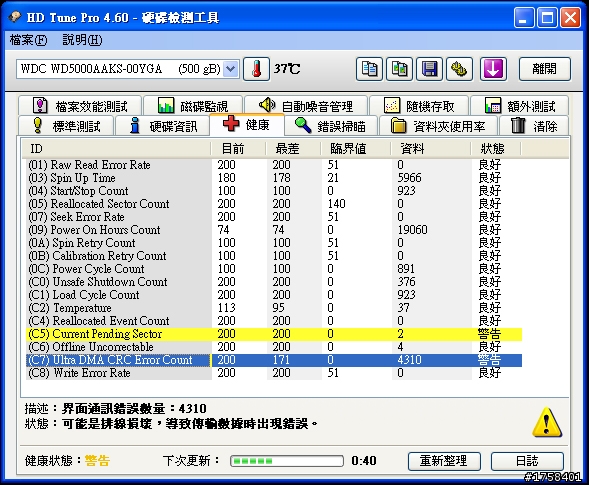Click data value 5966 for Spin Up Time
Screen dimensions: 589x485
[409, 178]
